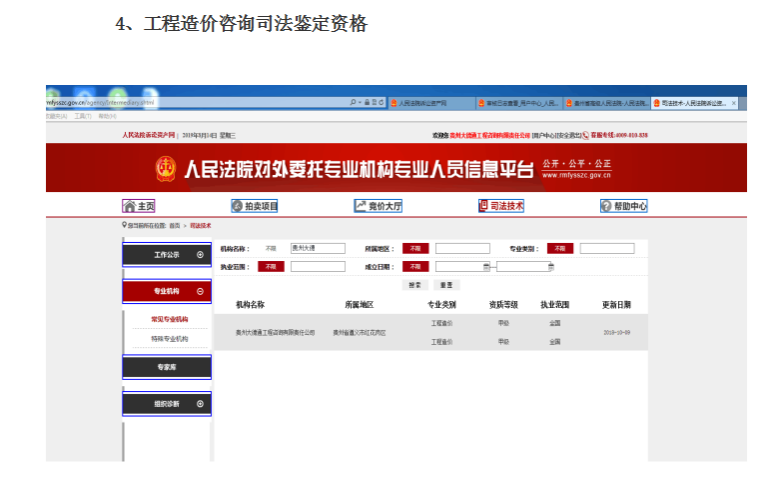Select 特殊专业机构 in the sidebar

point(170,339)
